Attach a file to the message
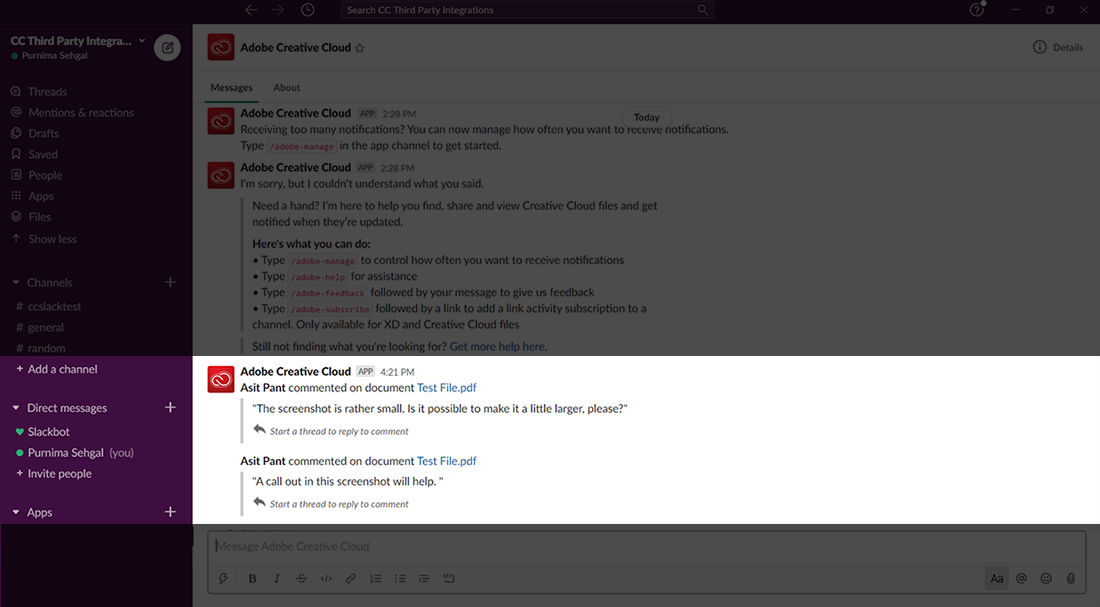Screen dimensions: 1100x607 [x=1071, y=578]
